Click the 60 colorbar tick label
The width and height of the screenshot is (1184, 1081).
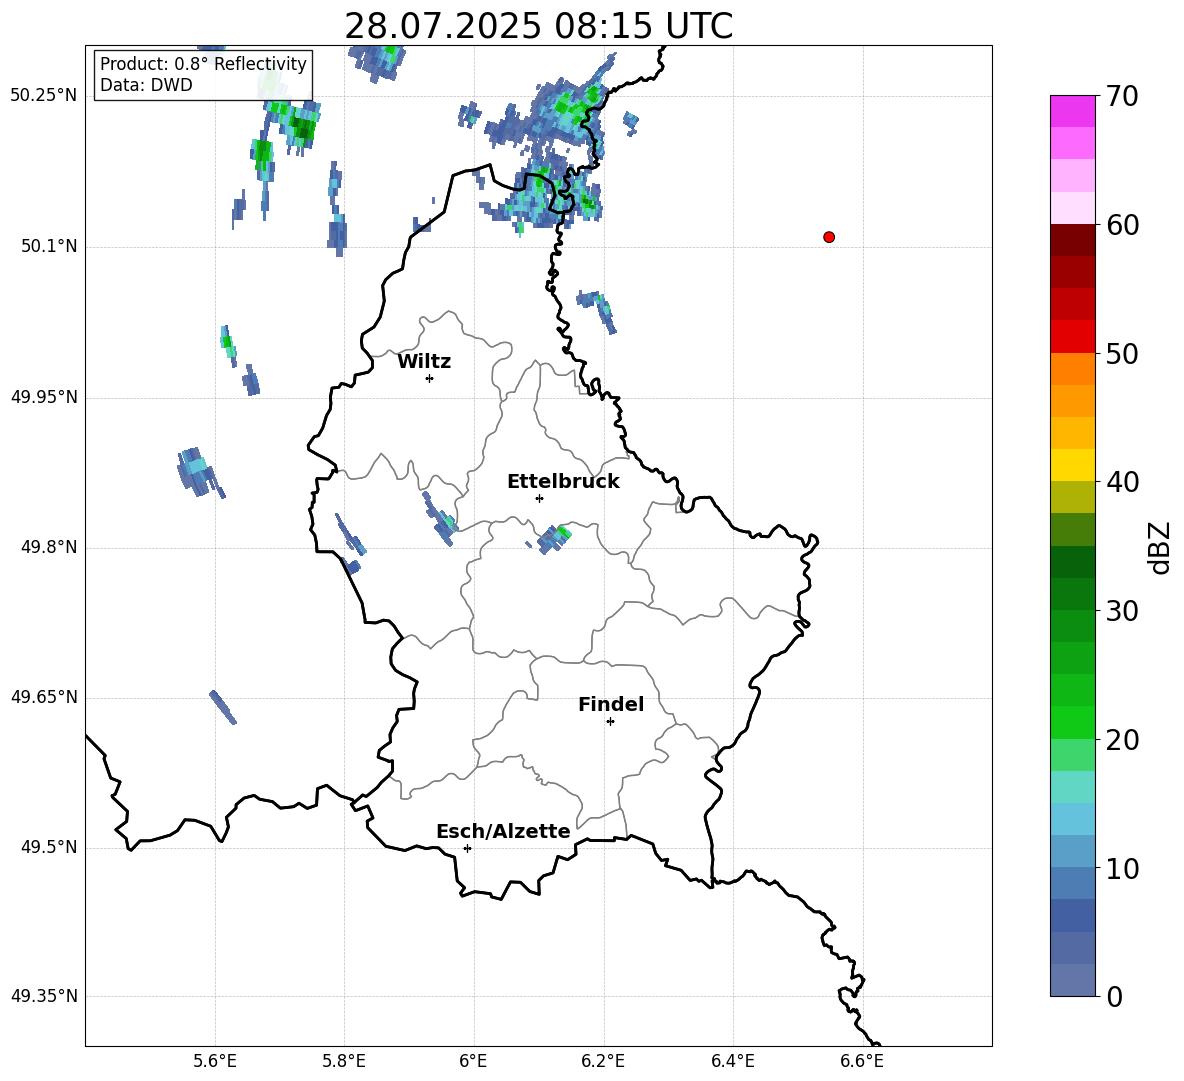[1122, 225]
